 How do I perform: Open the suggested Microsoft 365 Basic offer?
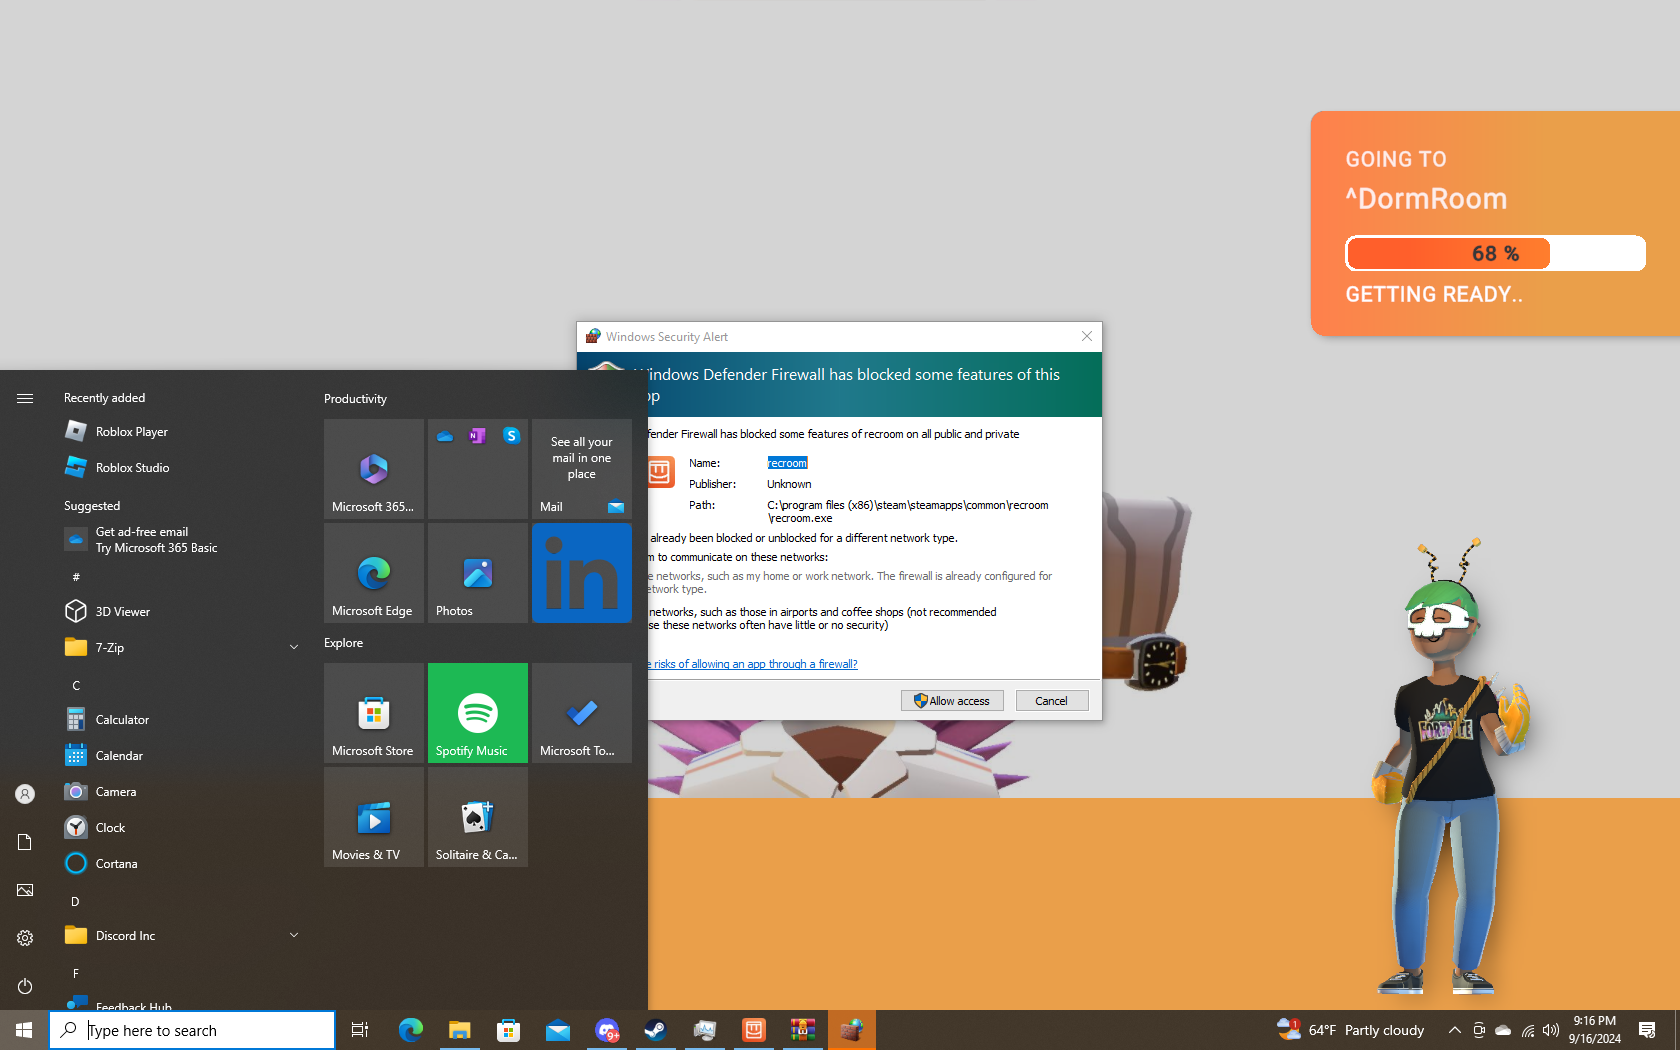pyautogui.click(x=180, y=540)
